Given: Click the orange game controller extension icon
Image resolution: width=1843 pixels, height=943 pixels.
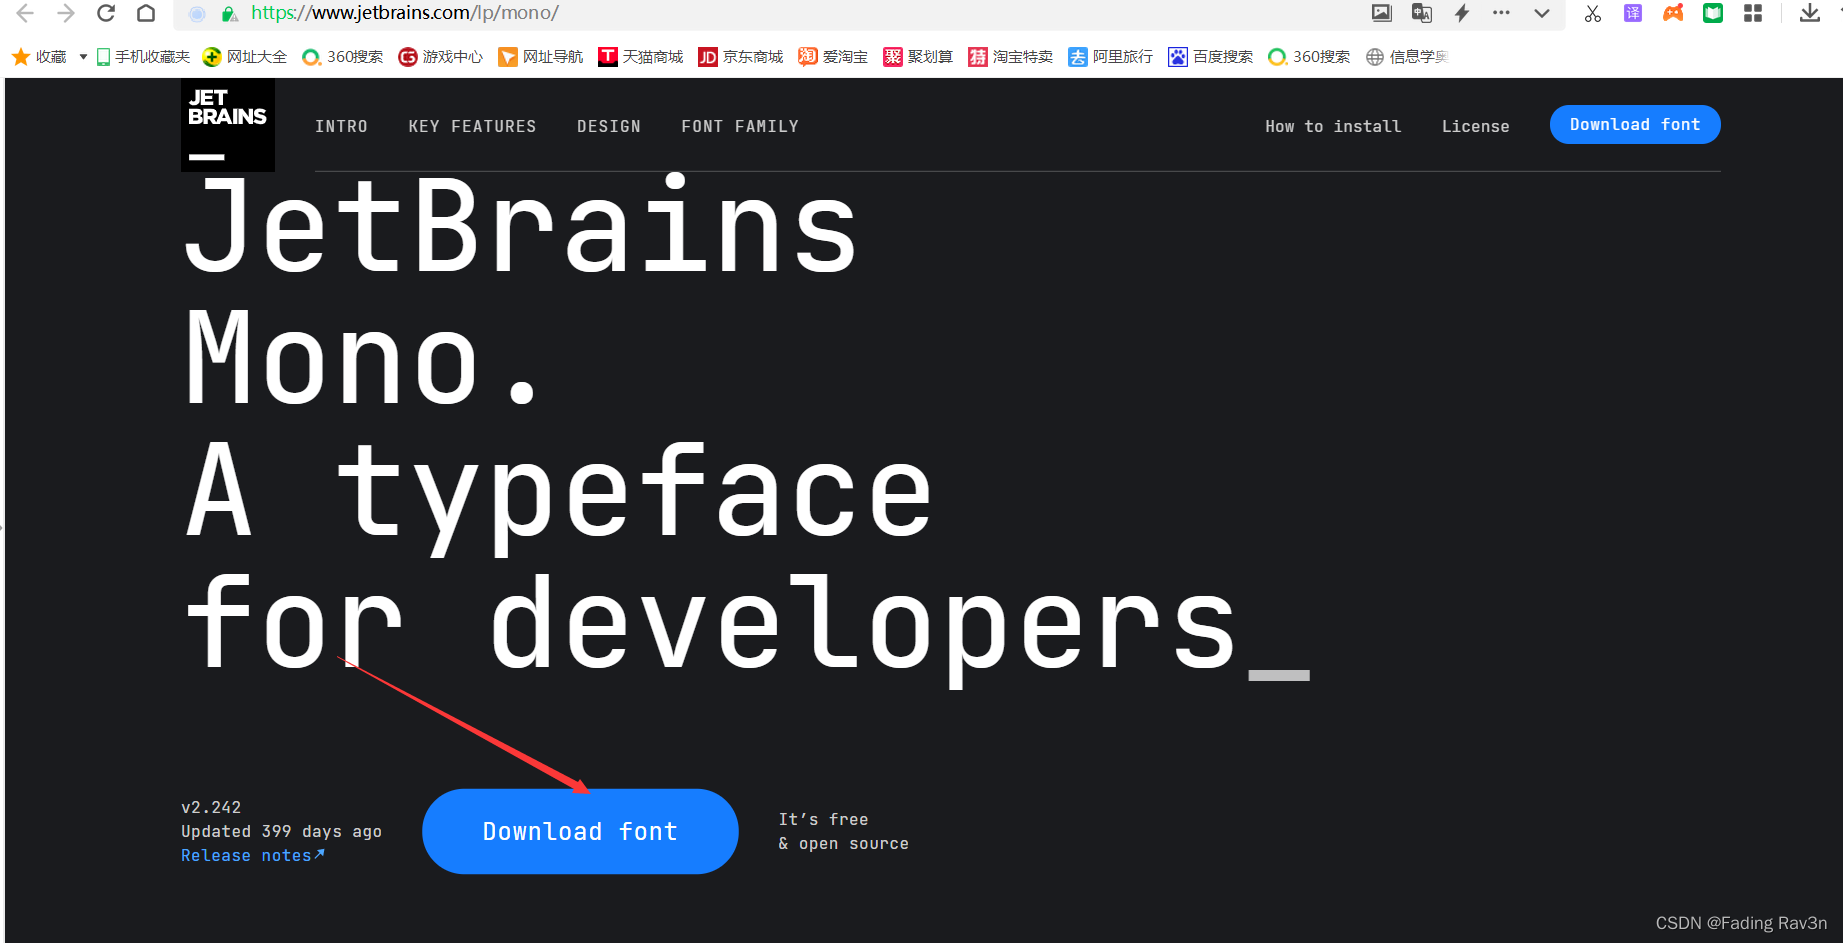Looking at the screenshot, I should click(x=1673, y=13).
